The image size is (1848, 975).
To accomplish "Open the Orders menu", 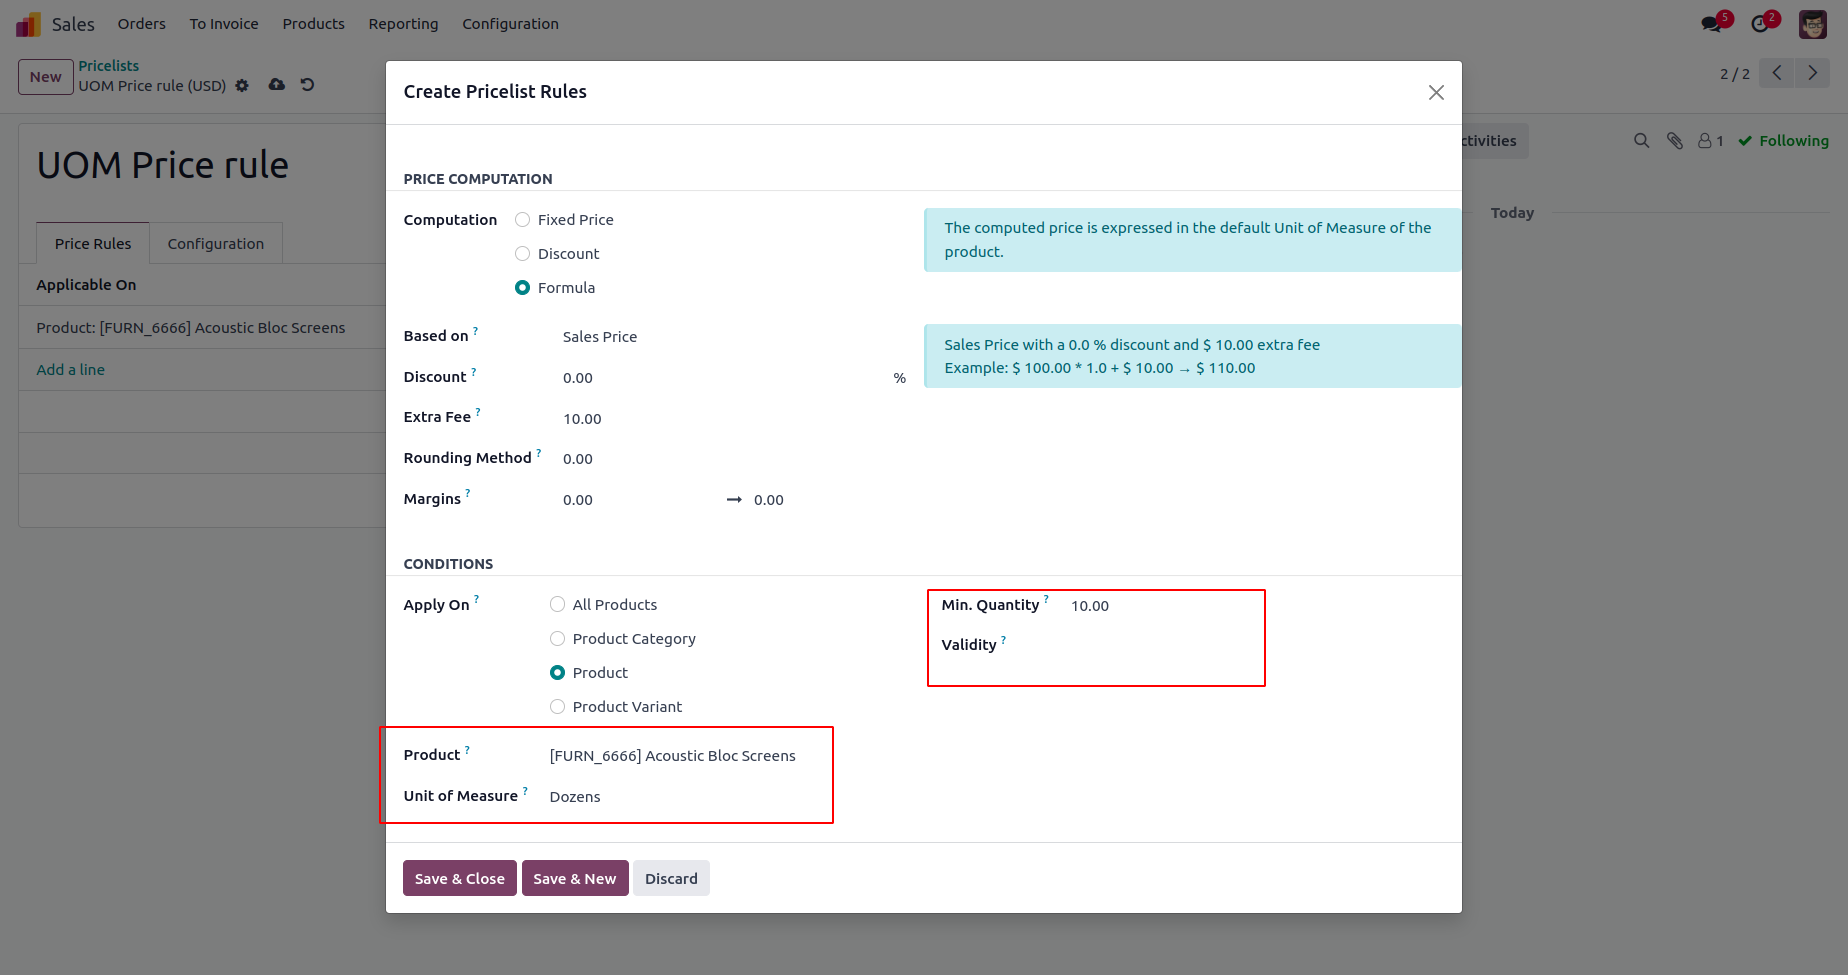I will [142, 24].
